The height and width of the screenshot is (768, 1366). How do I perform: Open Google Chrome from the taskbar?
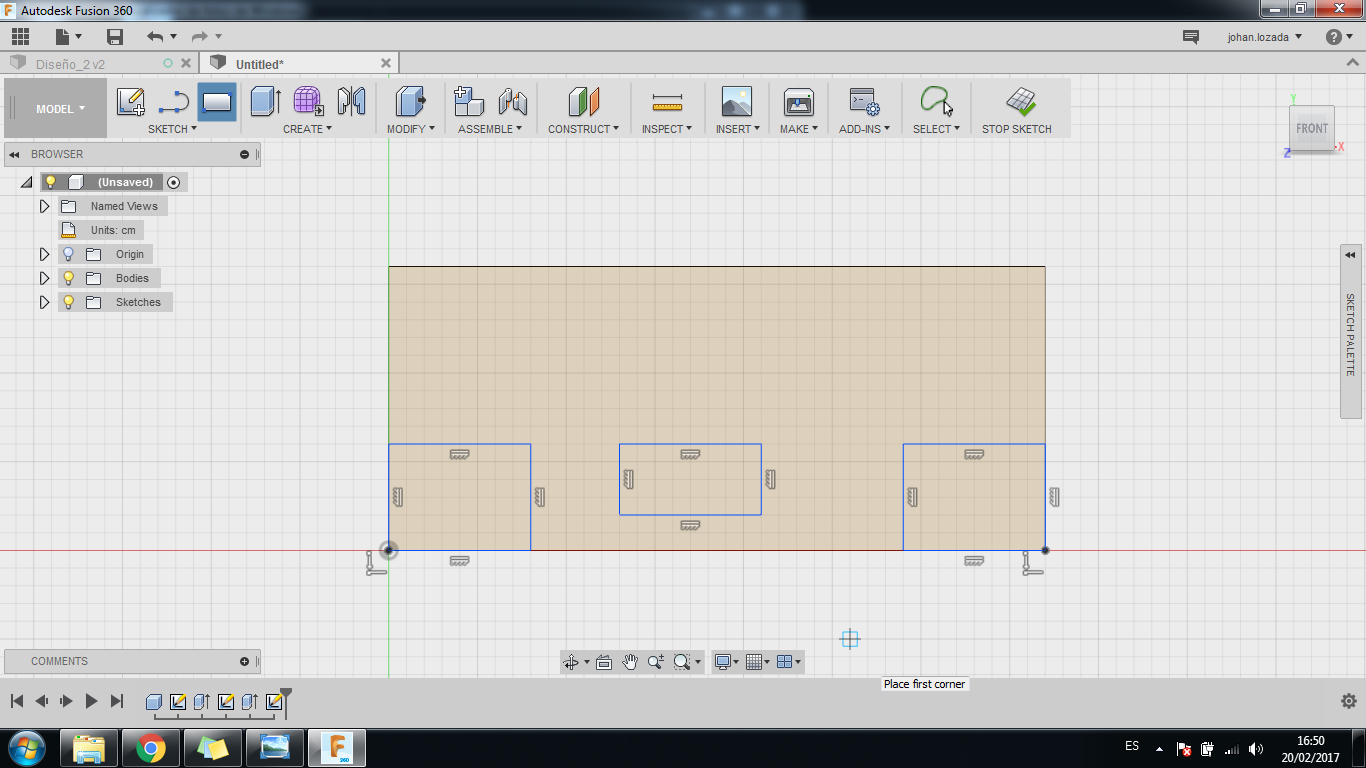[x=151, y=748]
